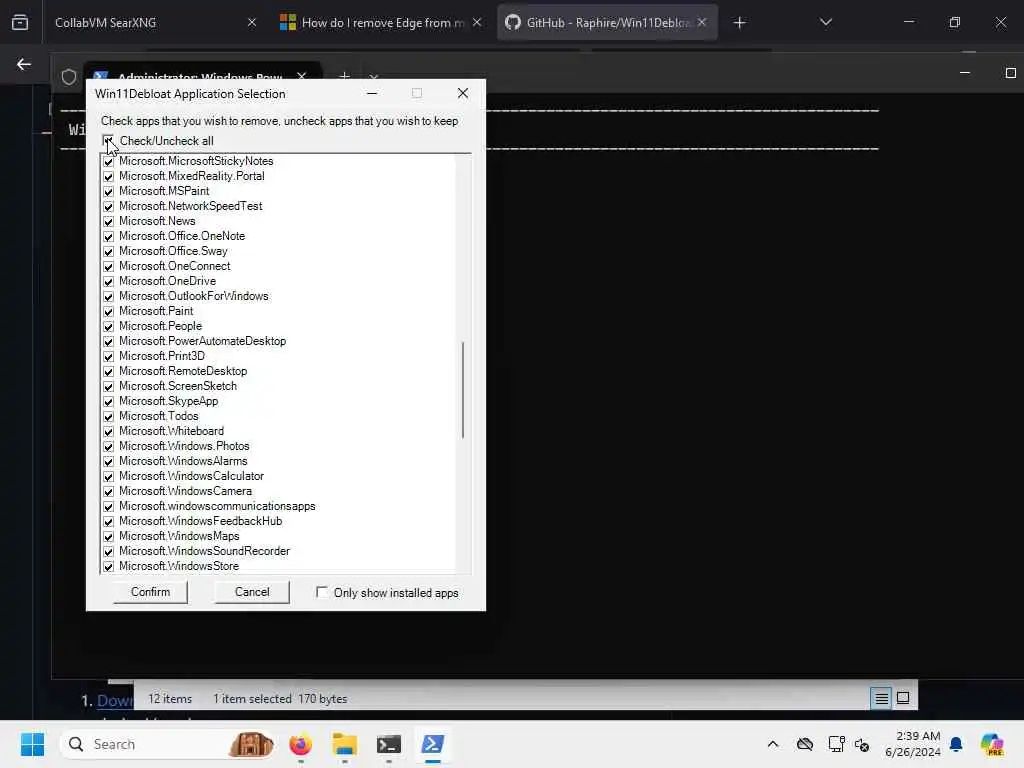Toggle the Check/Uncheck all checkbox

(x=108, y=141)
